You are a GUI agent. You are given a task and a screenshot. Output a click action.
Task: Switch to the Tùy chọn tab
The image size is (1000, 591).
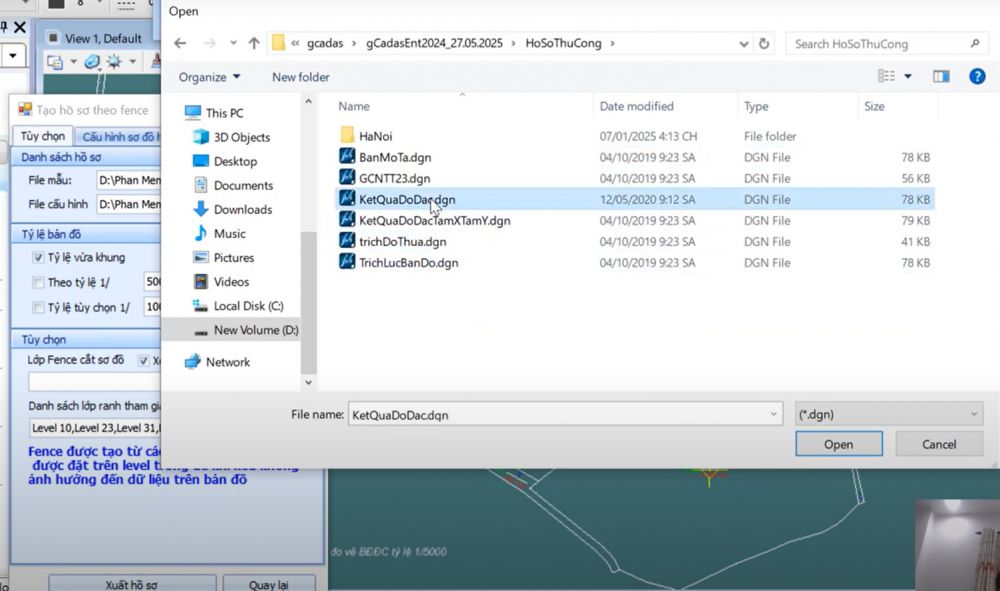(43, 136)
